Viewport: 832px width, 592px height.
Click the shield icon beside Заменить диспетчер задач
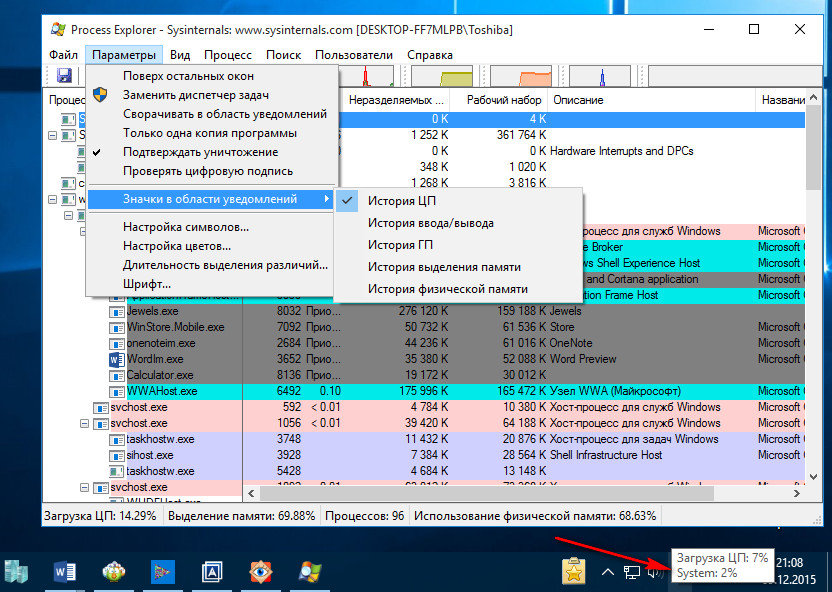(x=100, y=95)
